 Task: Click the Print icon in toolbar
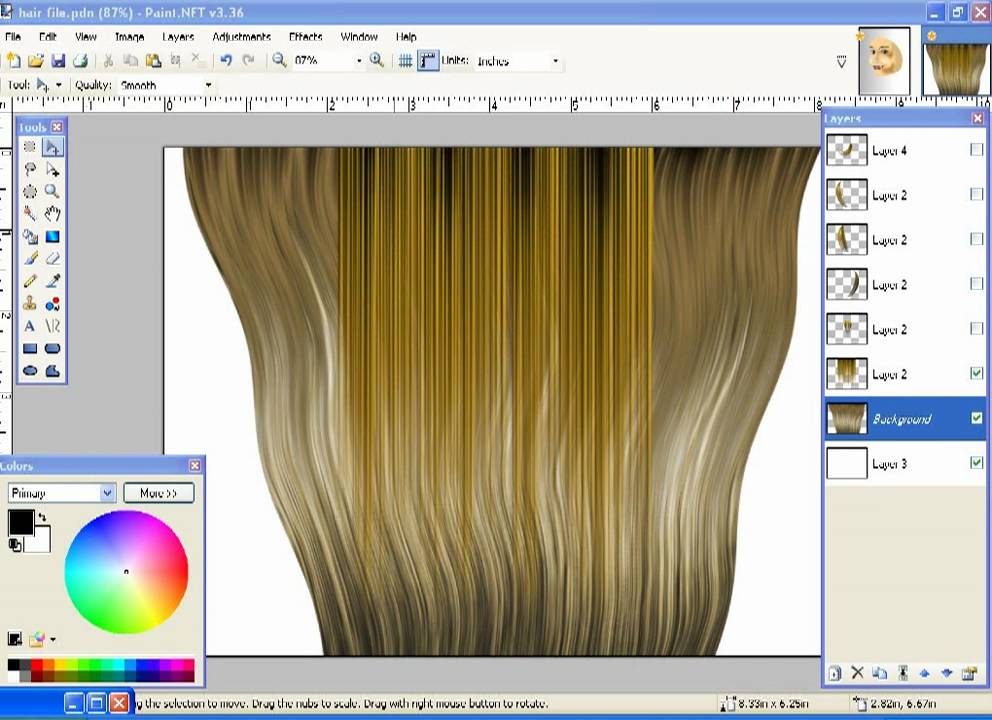coord(80,61)
